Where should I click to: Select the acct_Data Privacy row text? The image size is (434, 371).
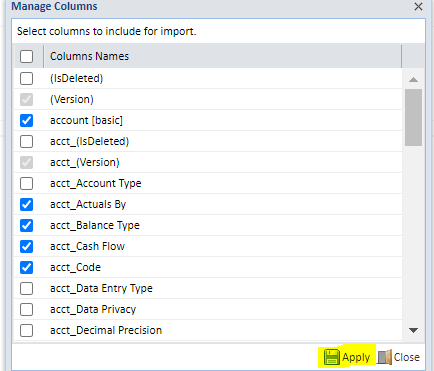pyautogui.click(x=93, y=309)
